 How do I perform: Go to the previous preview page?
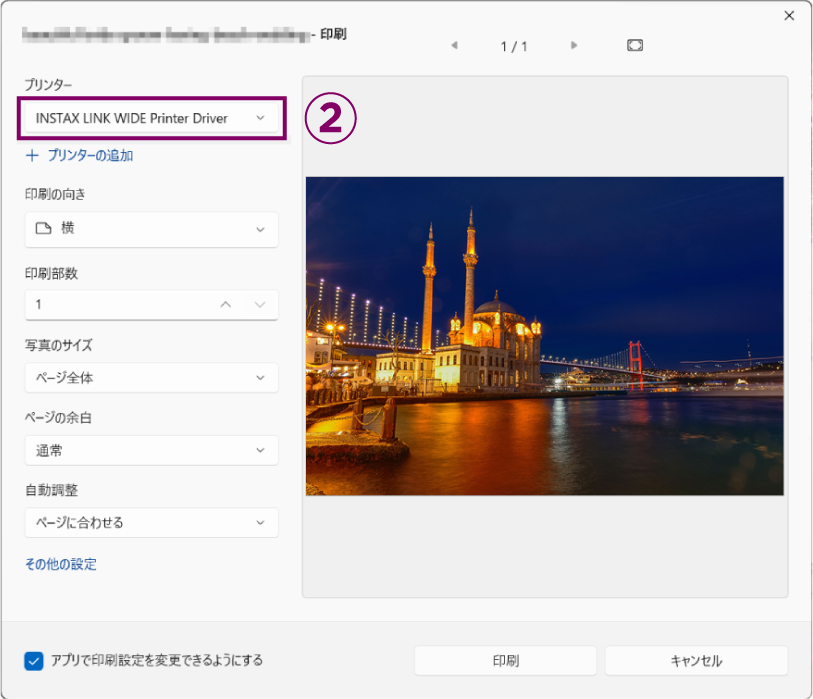click(455, 46)
